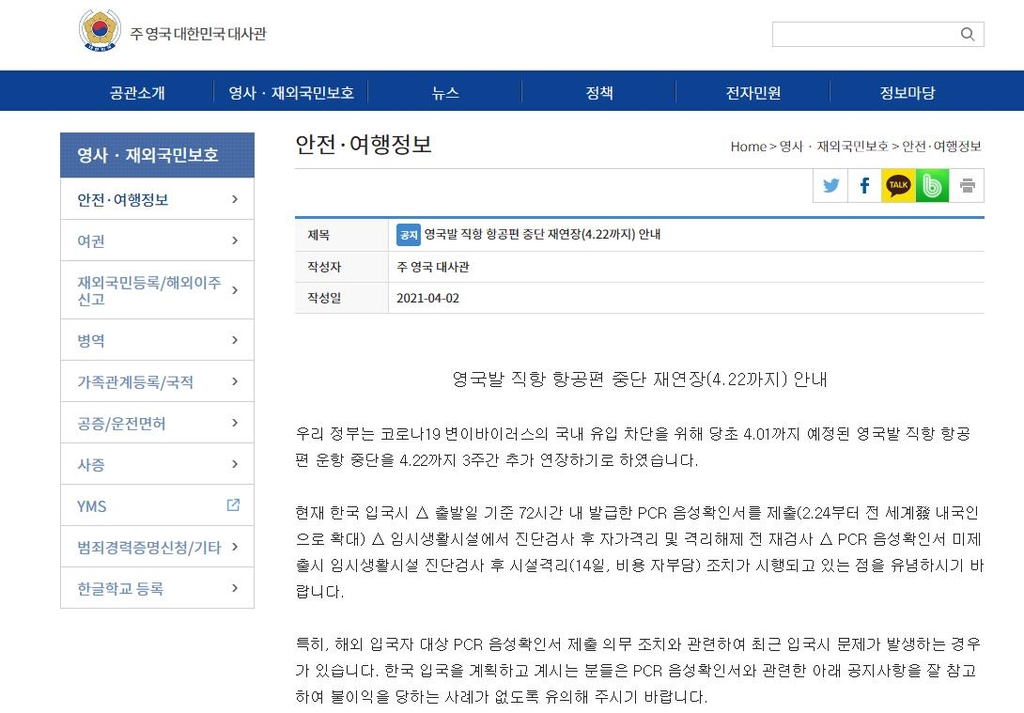Expand the 사증 sidebar chevron
The height and width of the screenshot is (713, 1024).
pyautogui.click(x=234, y=464)
